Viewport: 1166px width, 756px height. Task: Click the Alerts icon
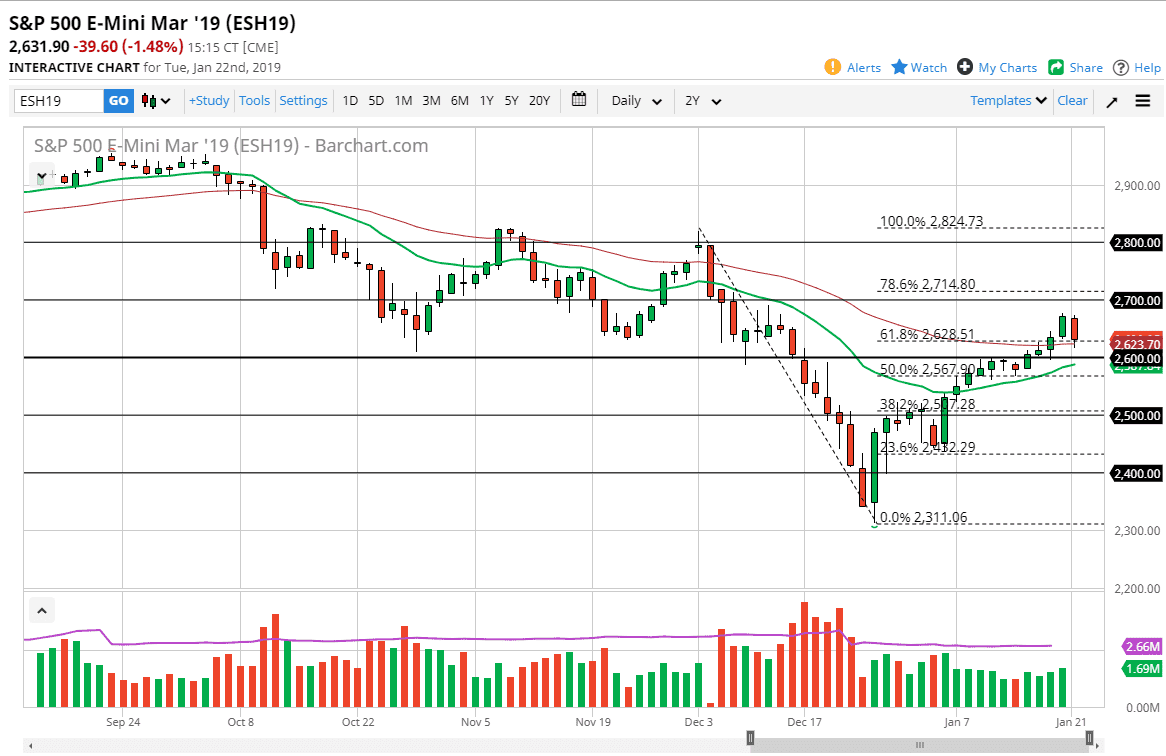tap(832, 67)
